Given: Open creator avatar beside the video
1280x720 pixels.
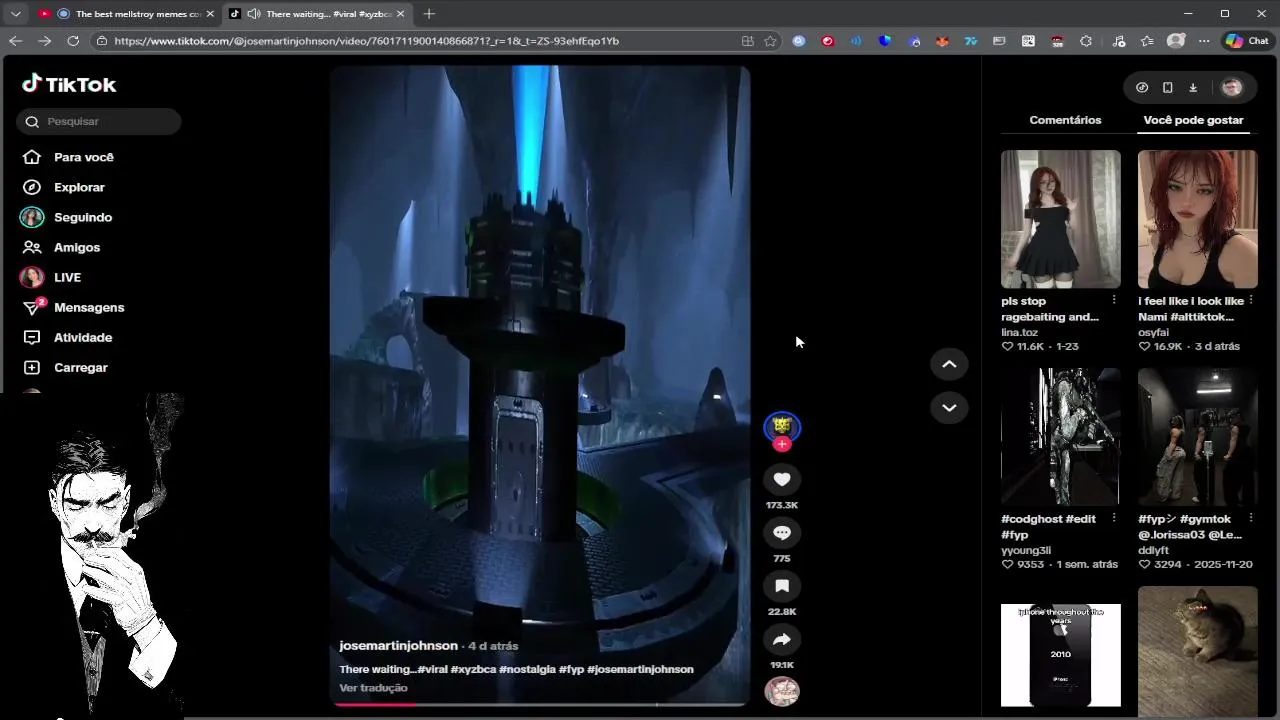Looking at the screenshot, I should [x=782, y=427].
